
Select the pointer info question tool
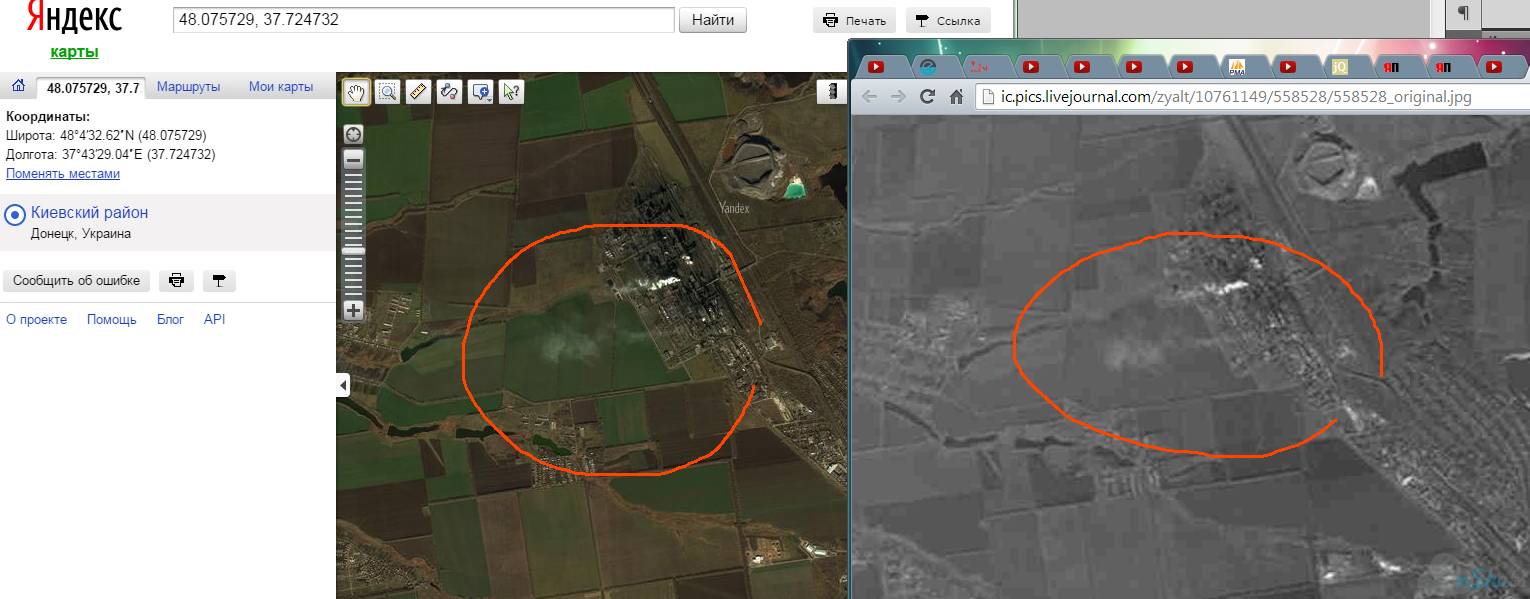(511, 91)
